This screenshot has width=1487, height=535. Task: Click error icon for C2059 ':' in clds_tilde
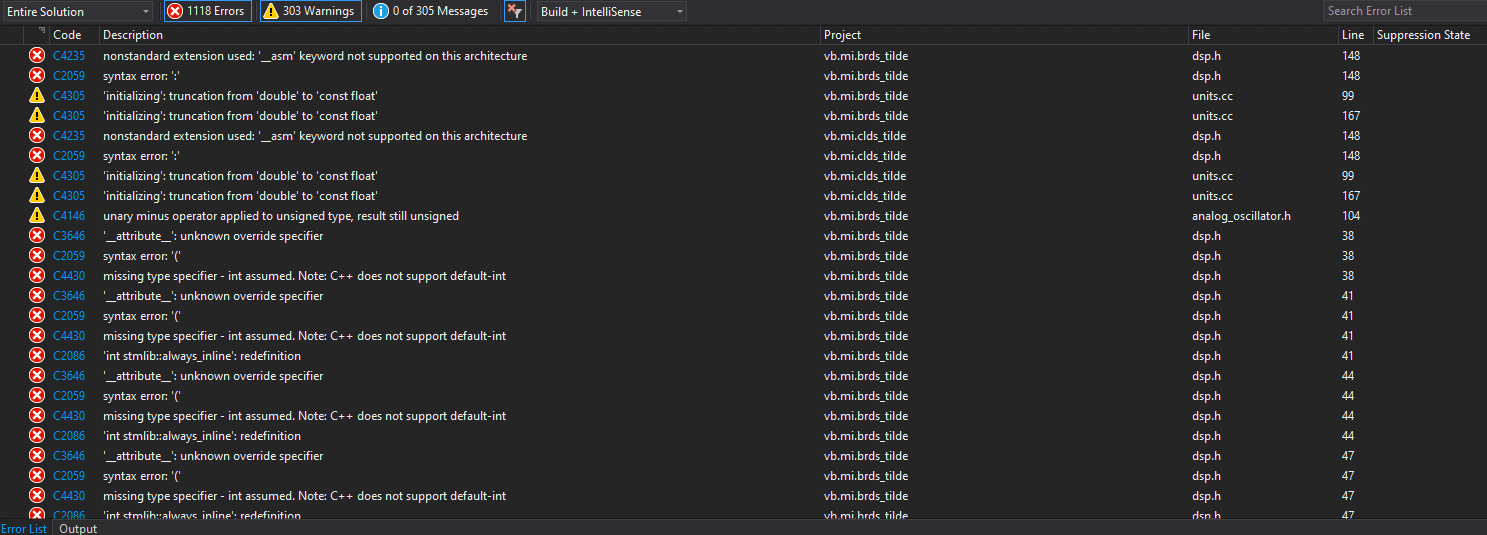37,156
